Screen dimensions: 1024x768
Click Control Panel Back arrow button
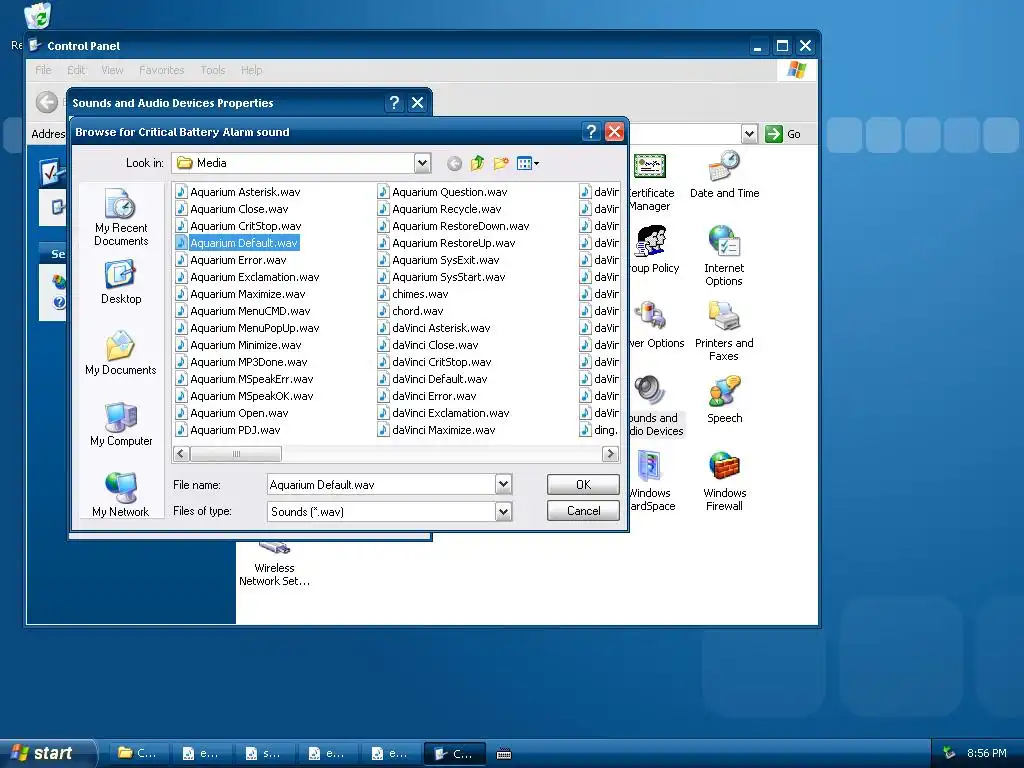pos(46,103)
